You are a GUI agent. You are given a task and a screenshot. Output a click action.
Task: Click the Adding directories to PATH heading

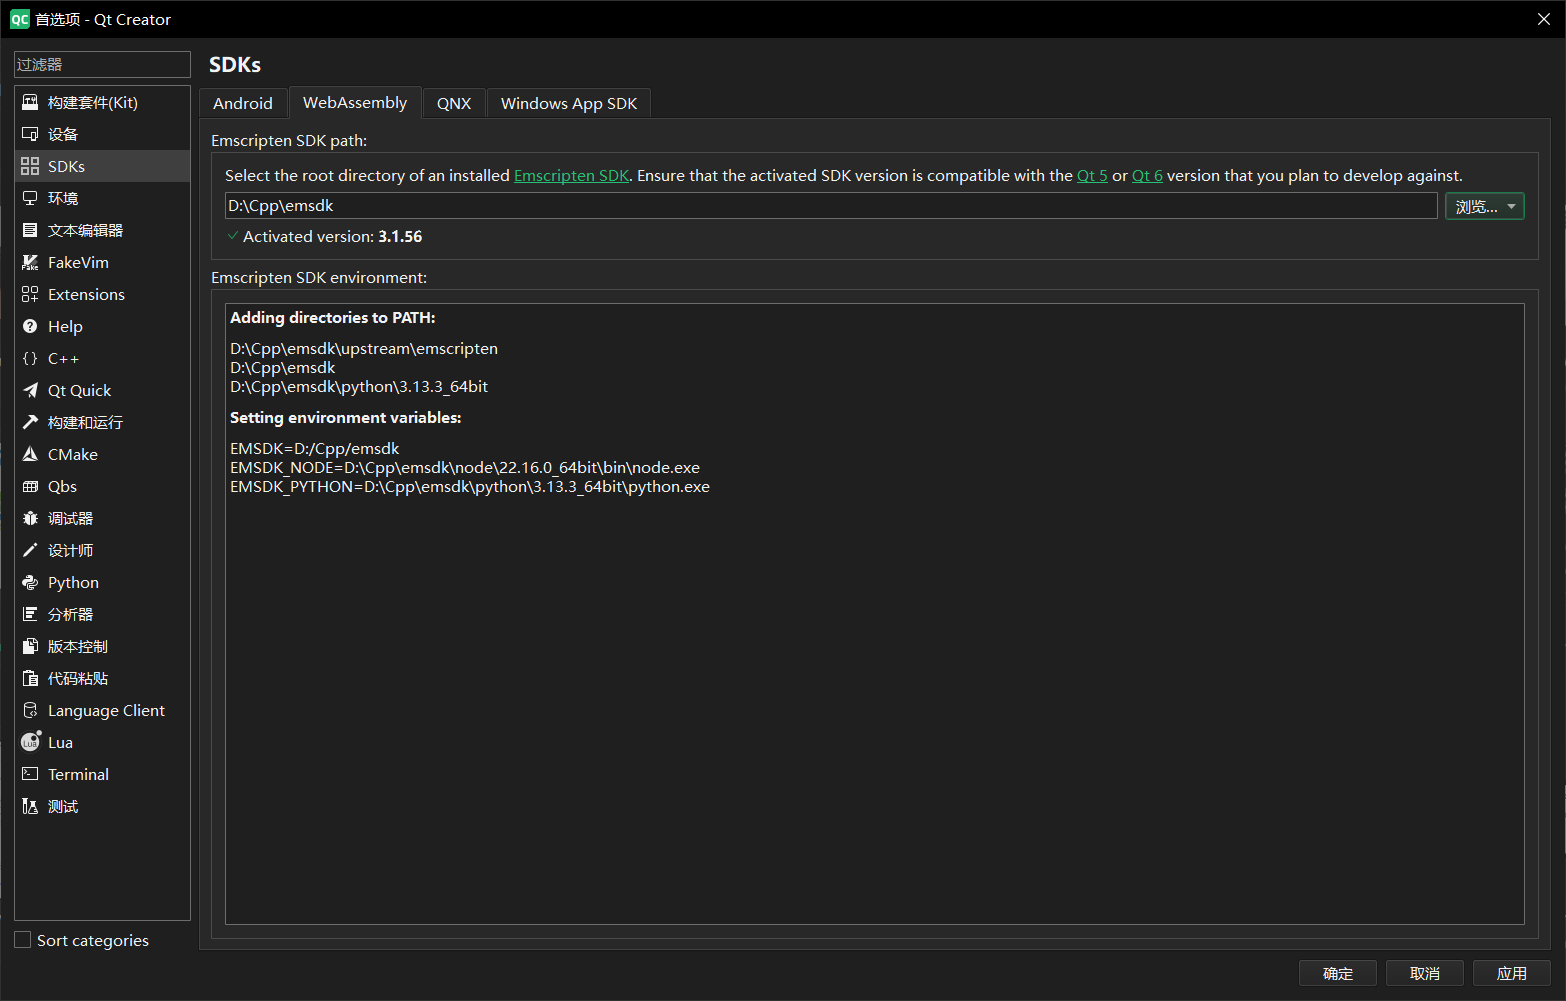click(333, 317)
